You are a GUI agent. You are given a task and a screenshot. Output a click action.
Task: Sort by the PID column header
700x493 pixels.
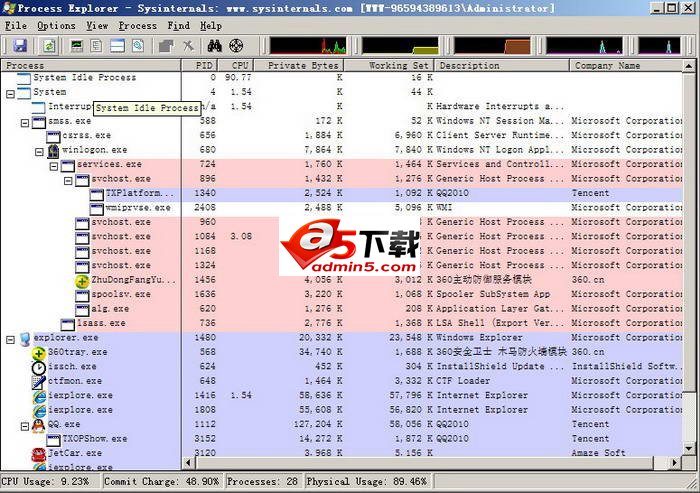pyautogui.click(x=200, y=66)
